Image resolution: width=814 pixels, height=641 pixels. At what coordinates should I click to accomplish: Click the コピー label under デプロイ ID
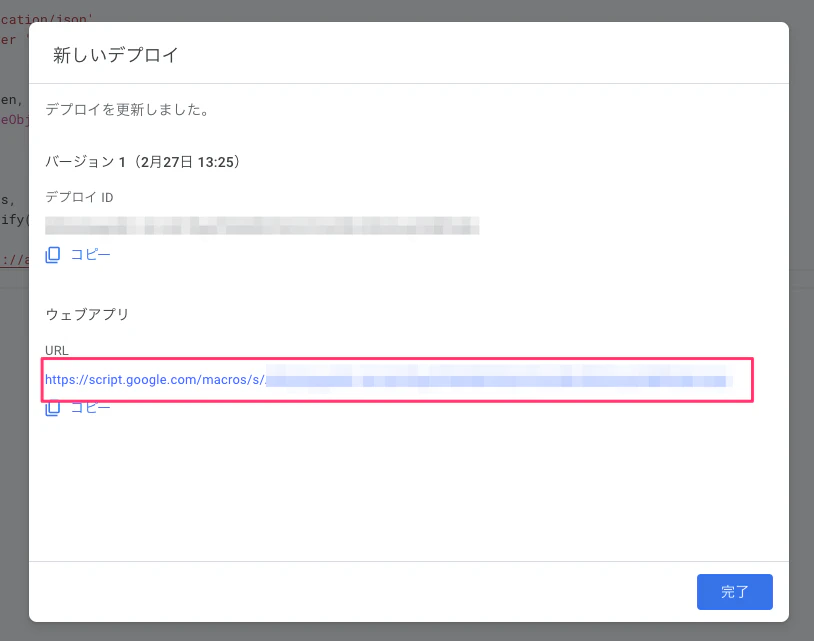pyautogui.click(x=90, y=255)
